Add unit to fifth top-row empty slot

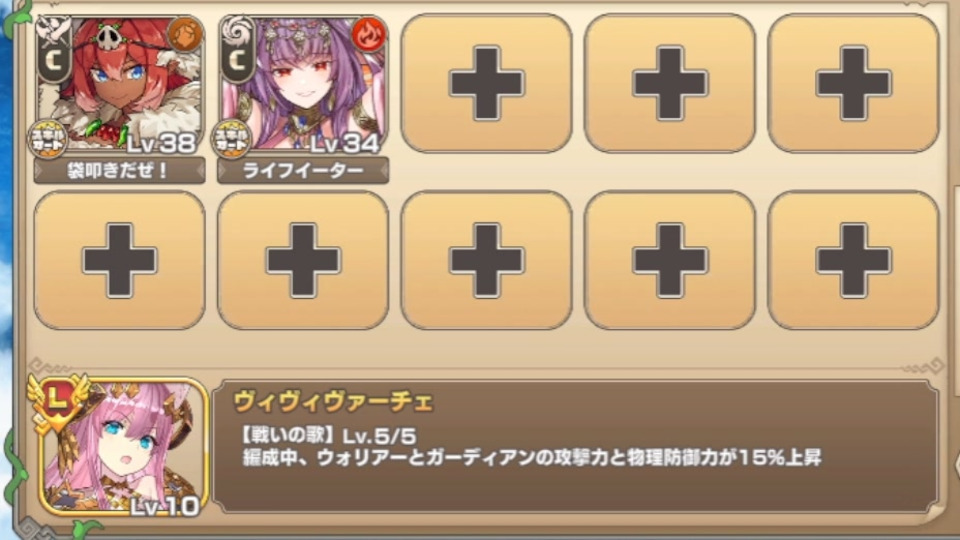click(x=853, y=83)
